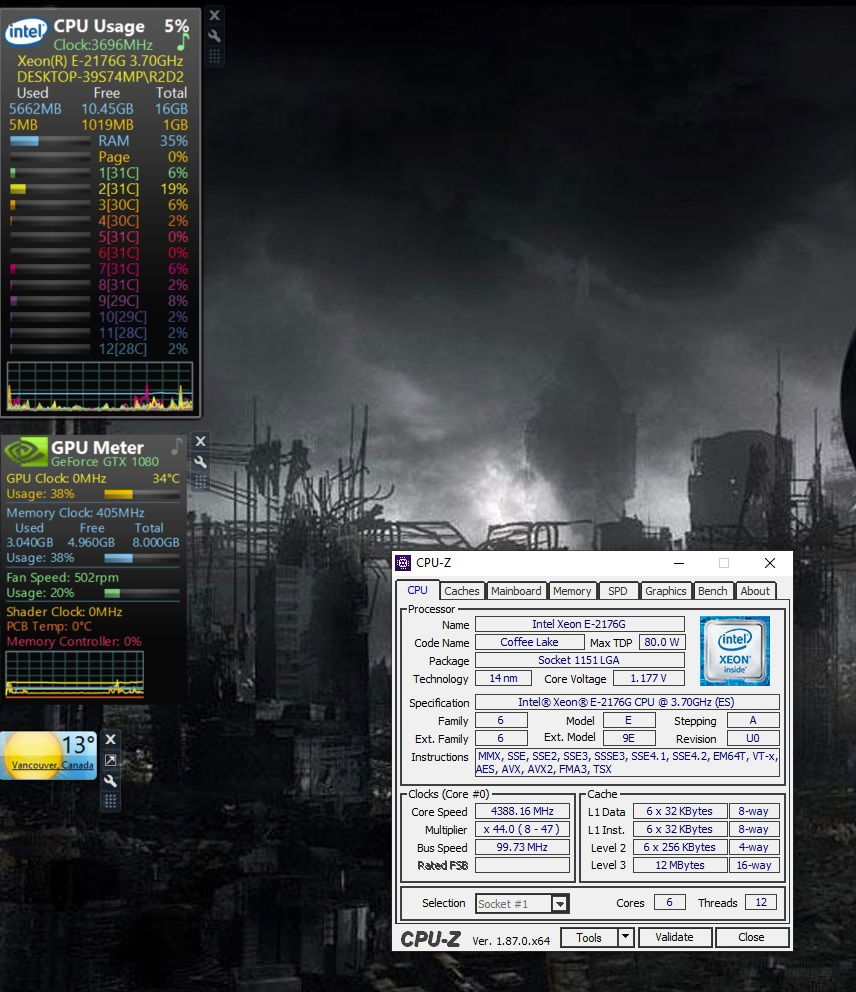Click the Nvidia logo in GPU Meter
Viewport: 856px width, 992px height.
click(x=26, y=451)
